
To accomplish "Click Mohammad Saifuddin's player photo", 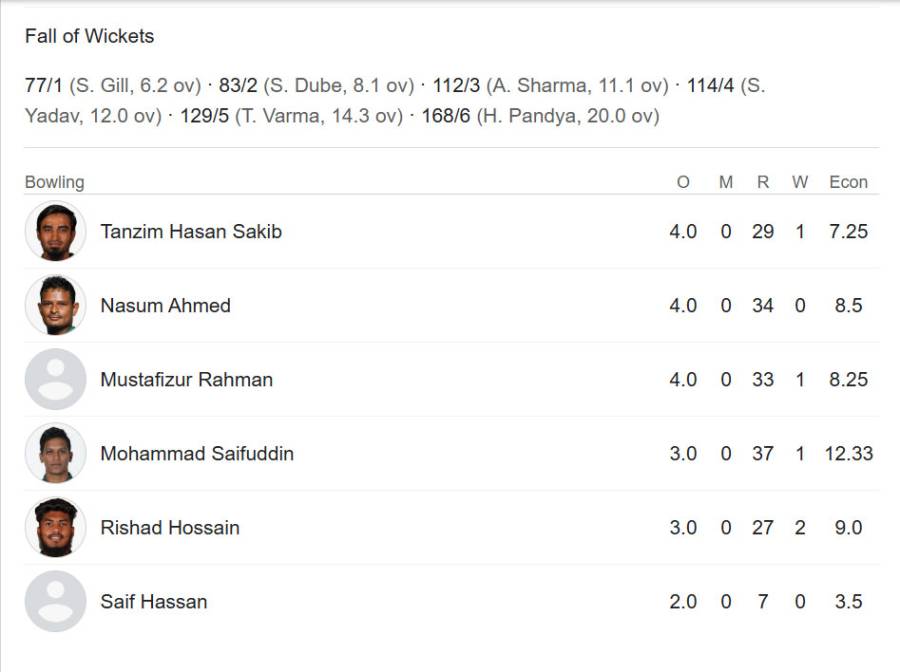I will click(56, 453).
